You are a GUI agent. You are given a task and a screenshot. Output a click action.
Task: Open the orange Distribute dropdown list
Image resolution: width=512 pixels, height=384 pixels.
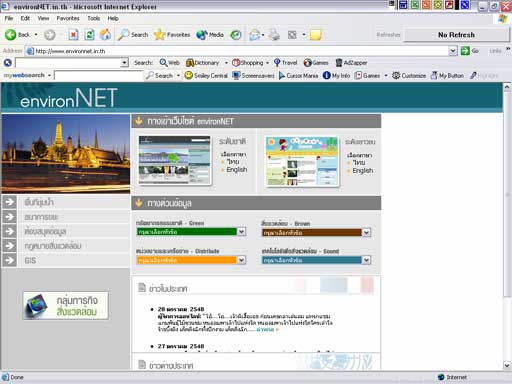pyautogui.click(x=191, y=260)
